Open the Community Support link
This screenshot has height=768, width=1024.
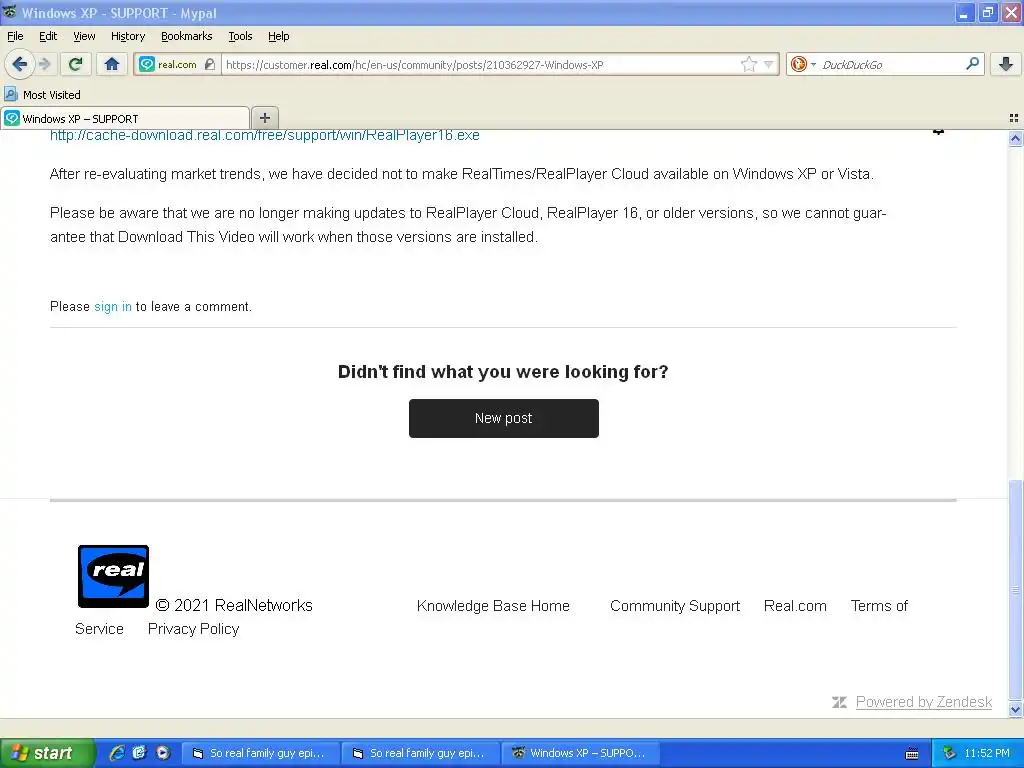pos(675,606)
